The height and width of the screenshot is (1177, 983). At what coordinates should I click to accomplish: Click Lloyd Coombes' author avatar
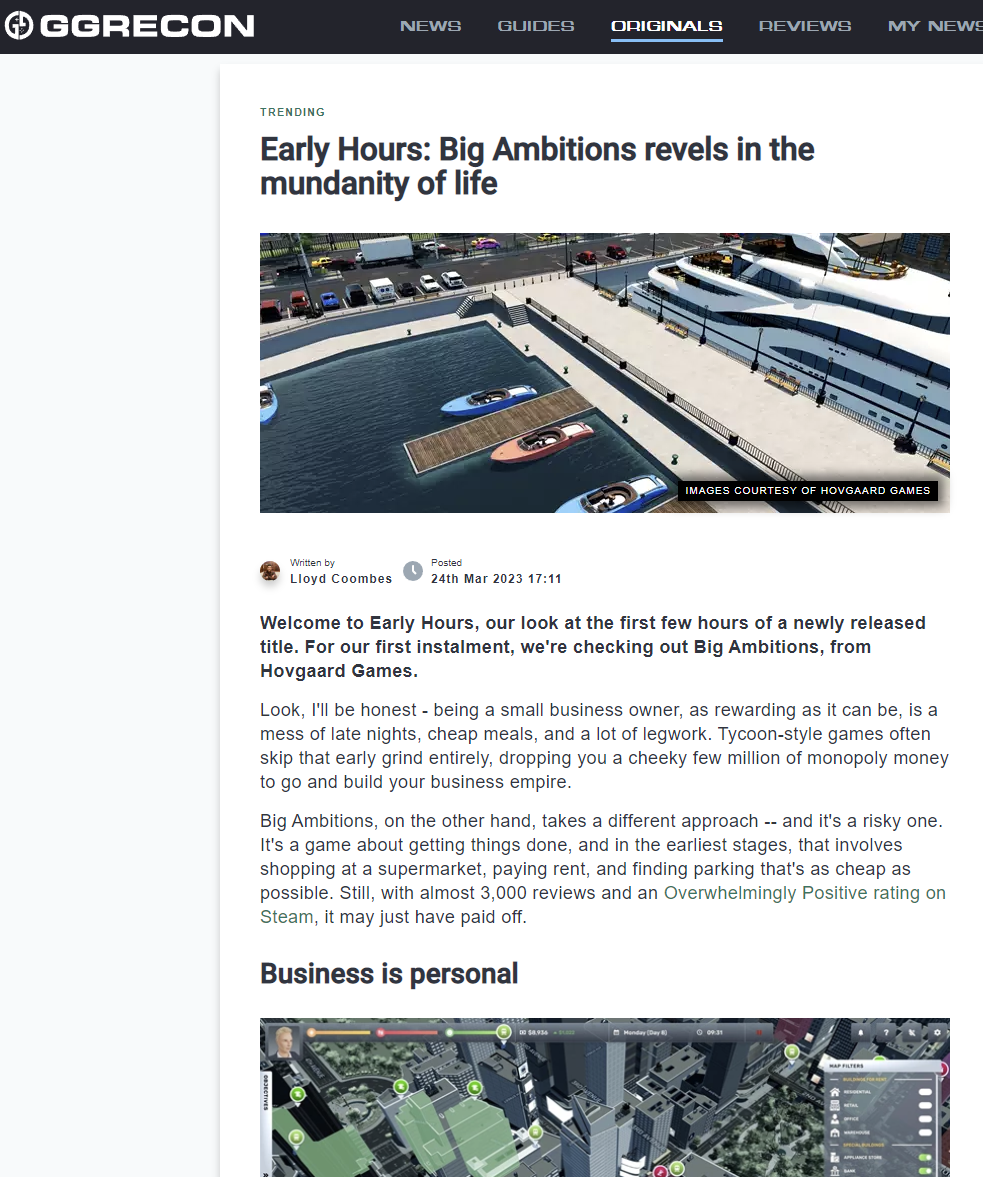coord(270,571)
